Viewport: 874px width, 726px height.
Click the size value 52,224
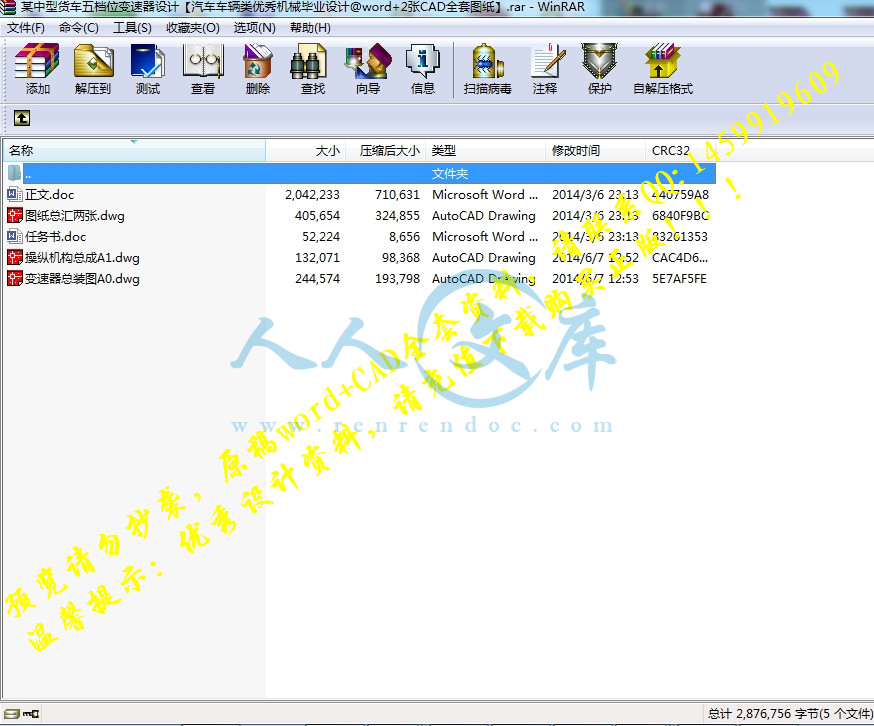(x=321, y=236)
